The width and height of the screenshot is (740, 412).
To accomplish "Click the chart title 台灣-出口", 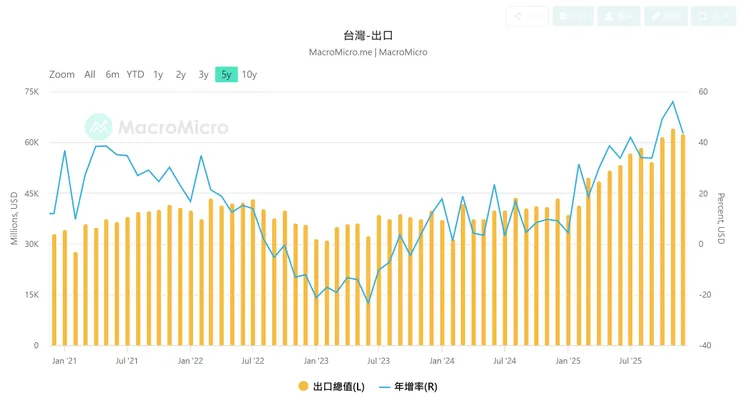I will [368, 35].
